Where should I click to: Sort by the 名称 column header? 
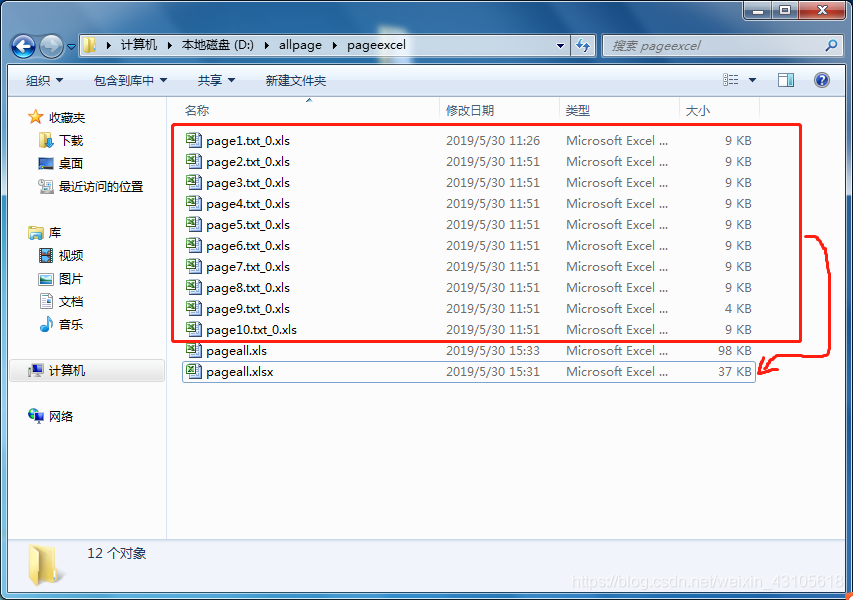197,110
